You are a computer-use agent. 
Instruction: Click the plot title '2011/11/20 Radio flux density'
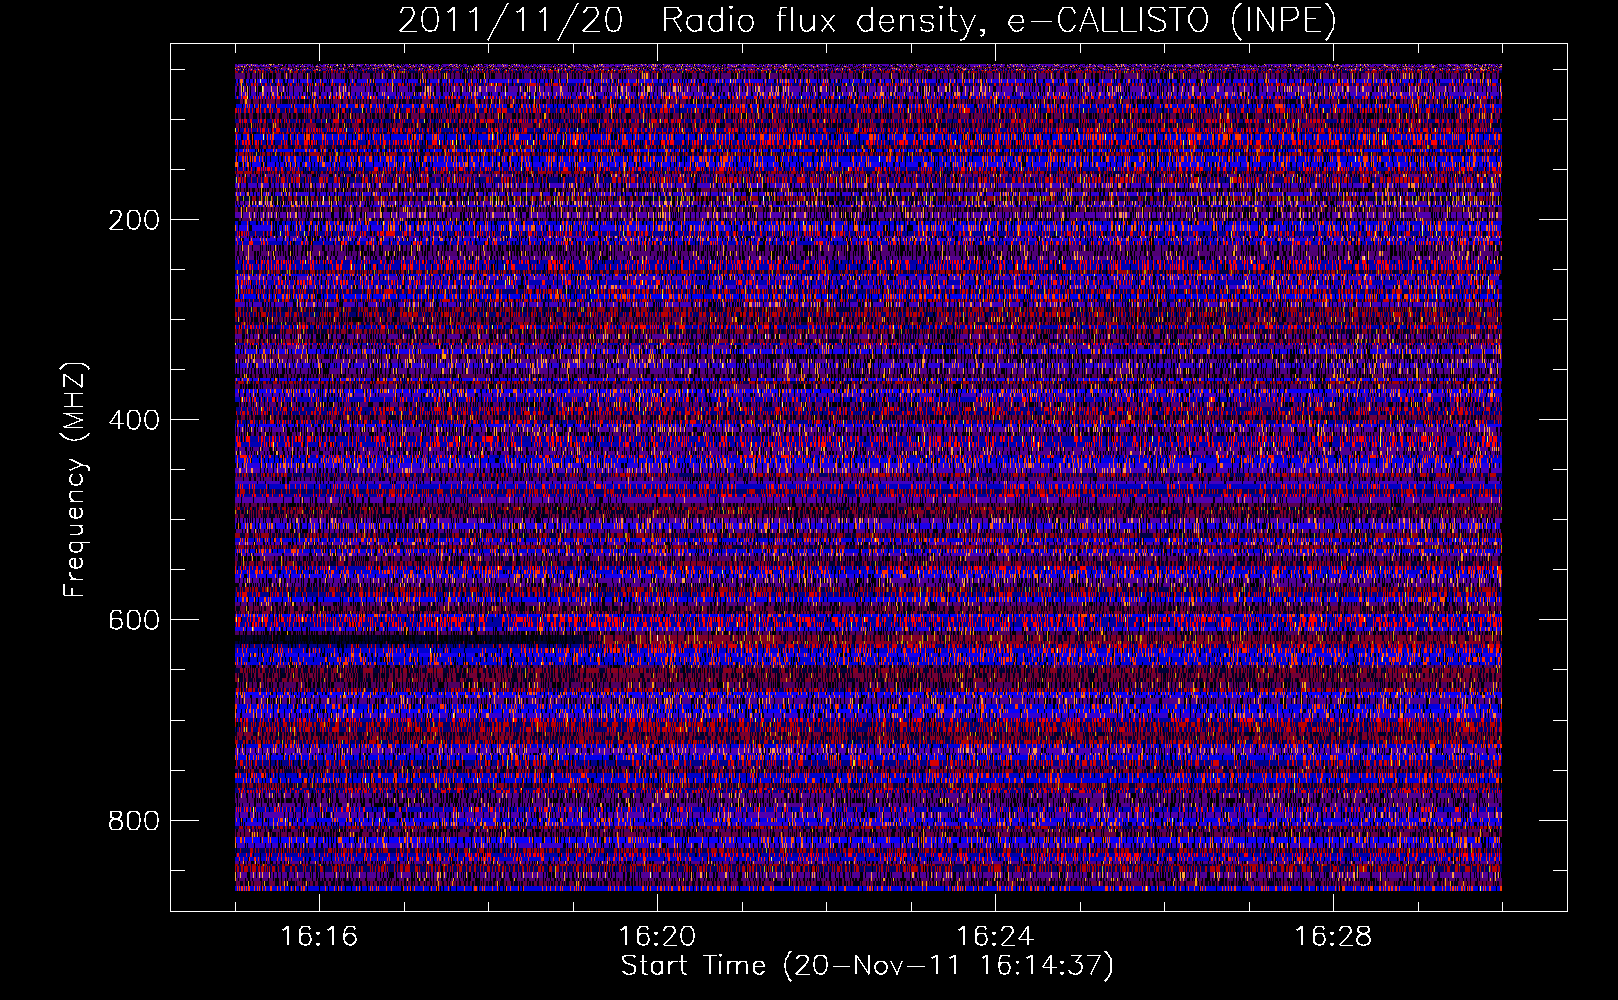pyautogui.click(x=867, y=21)
